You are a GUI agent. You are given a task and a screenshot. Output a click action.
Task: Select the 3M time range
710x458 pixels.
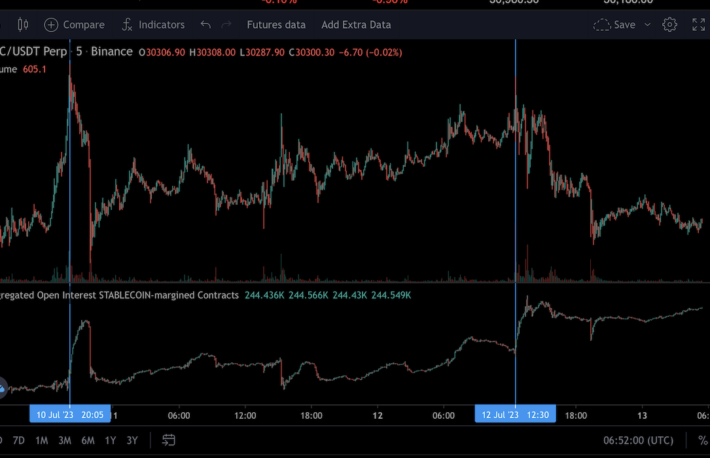65,440
